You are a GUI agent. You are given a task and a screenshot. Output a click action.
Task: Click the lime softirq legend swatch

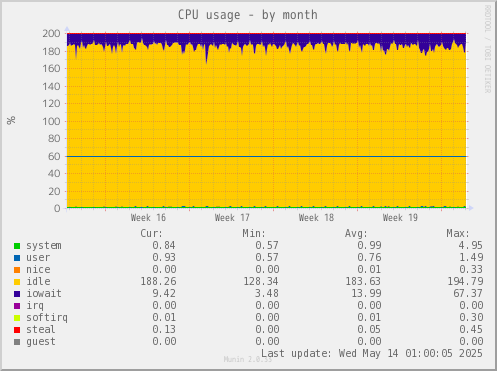(17, 318)
